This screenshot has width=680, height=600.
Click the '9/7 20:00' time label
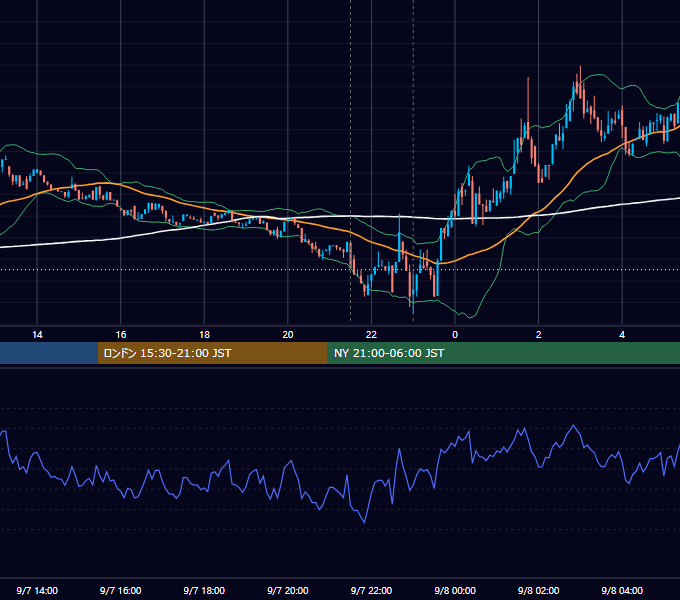tap(288, 590)
